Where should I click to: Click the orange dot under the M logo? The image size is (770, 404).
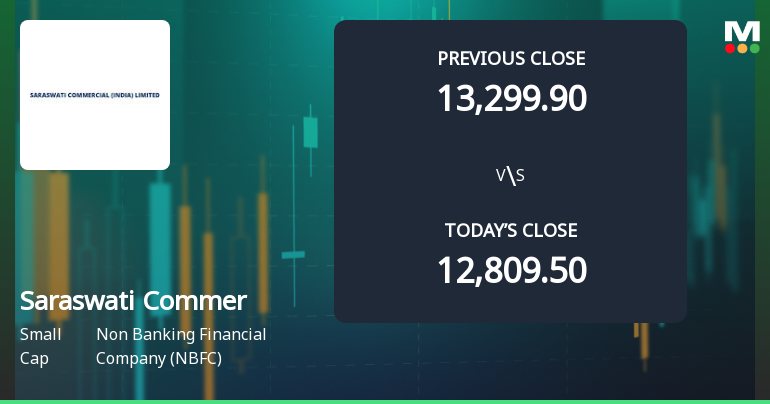[x=742, y=48]
